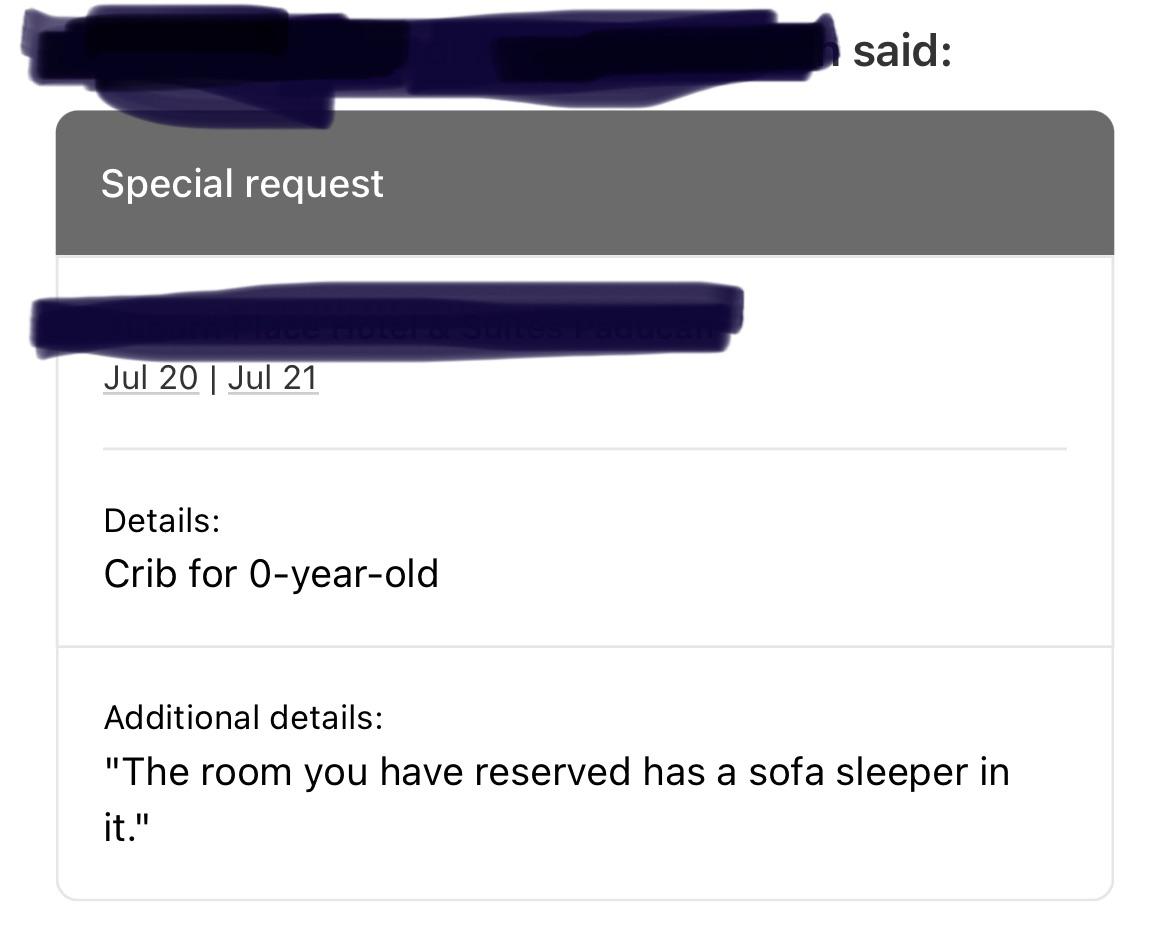Click the Jul 21 check-out date link
This screenshot has width=1170, height=938.
[274, 378]
